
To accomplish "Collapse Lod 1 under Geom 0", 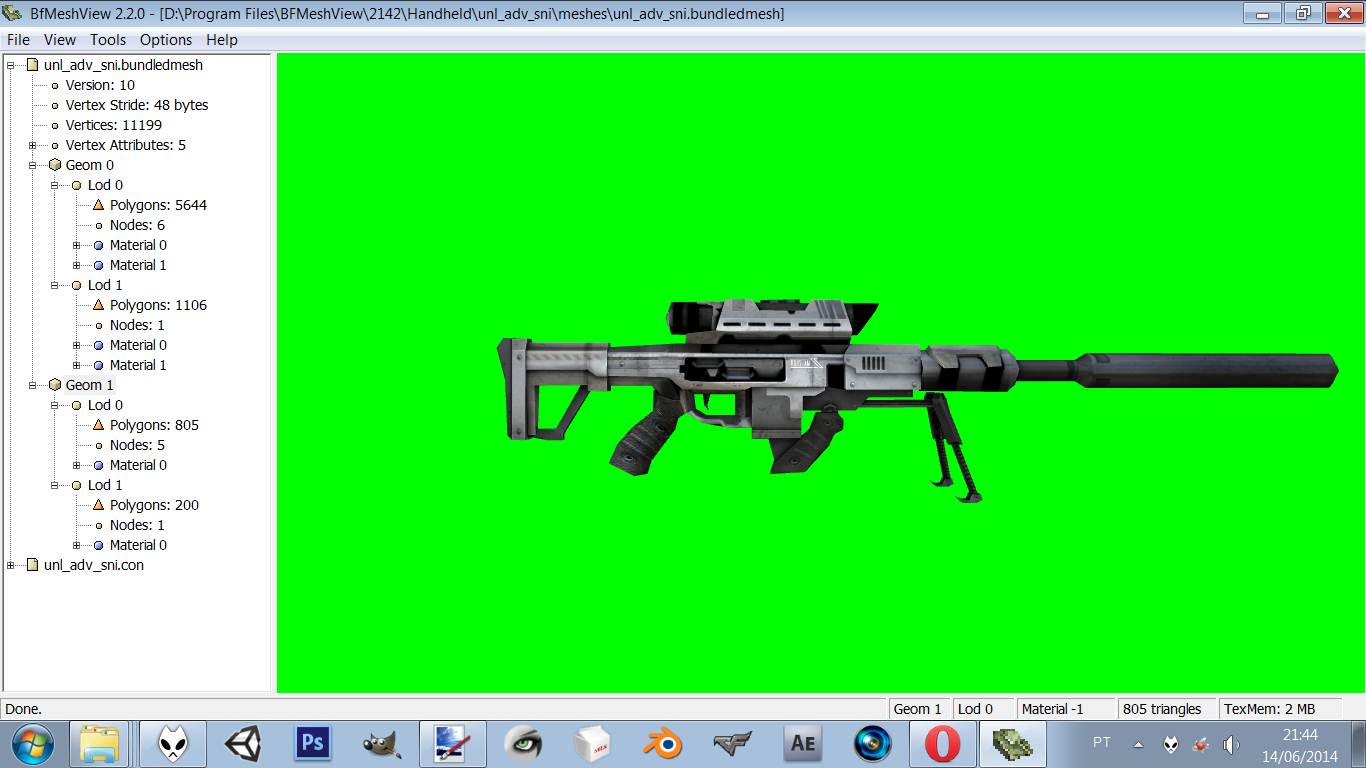I will 56,285.
